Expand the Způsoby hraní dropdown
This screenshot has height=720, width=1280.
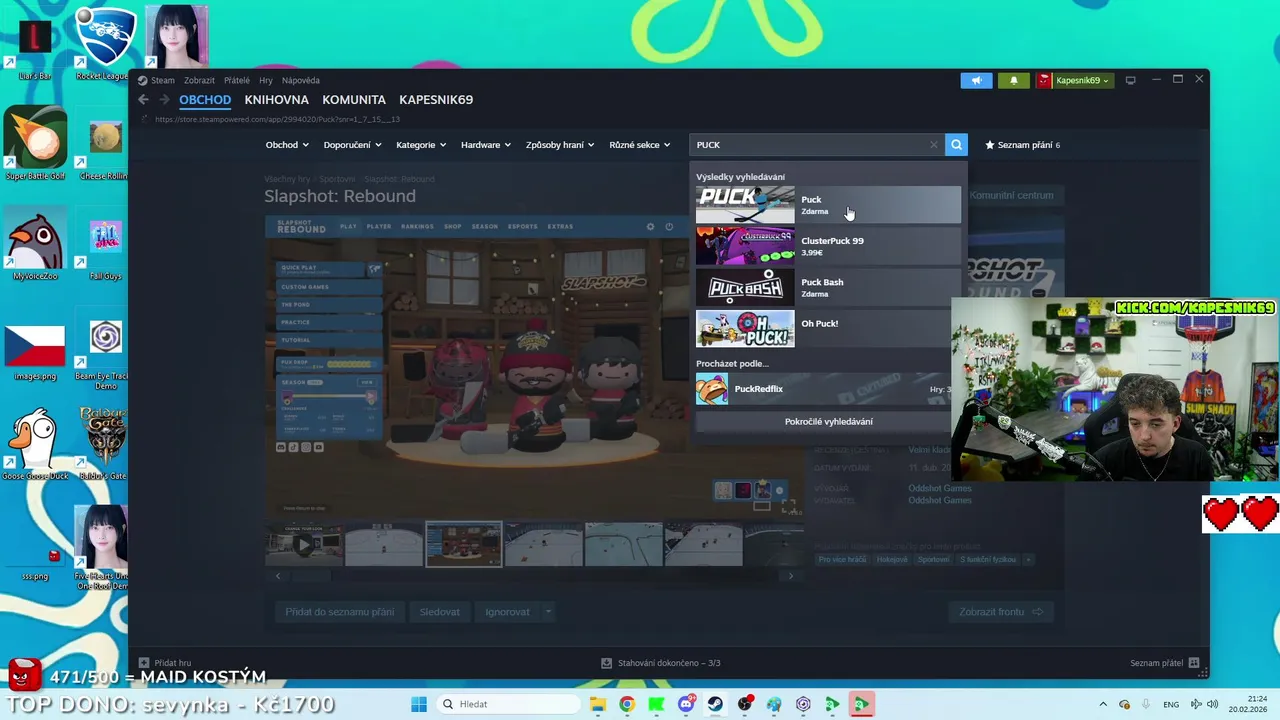(x=560, y=145)
